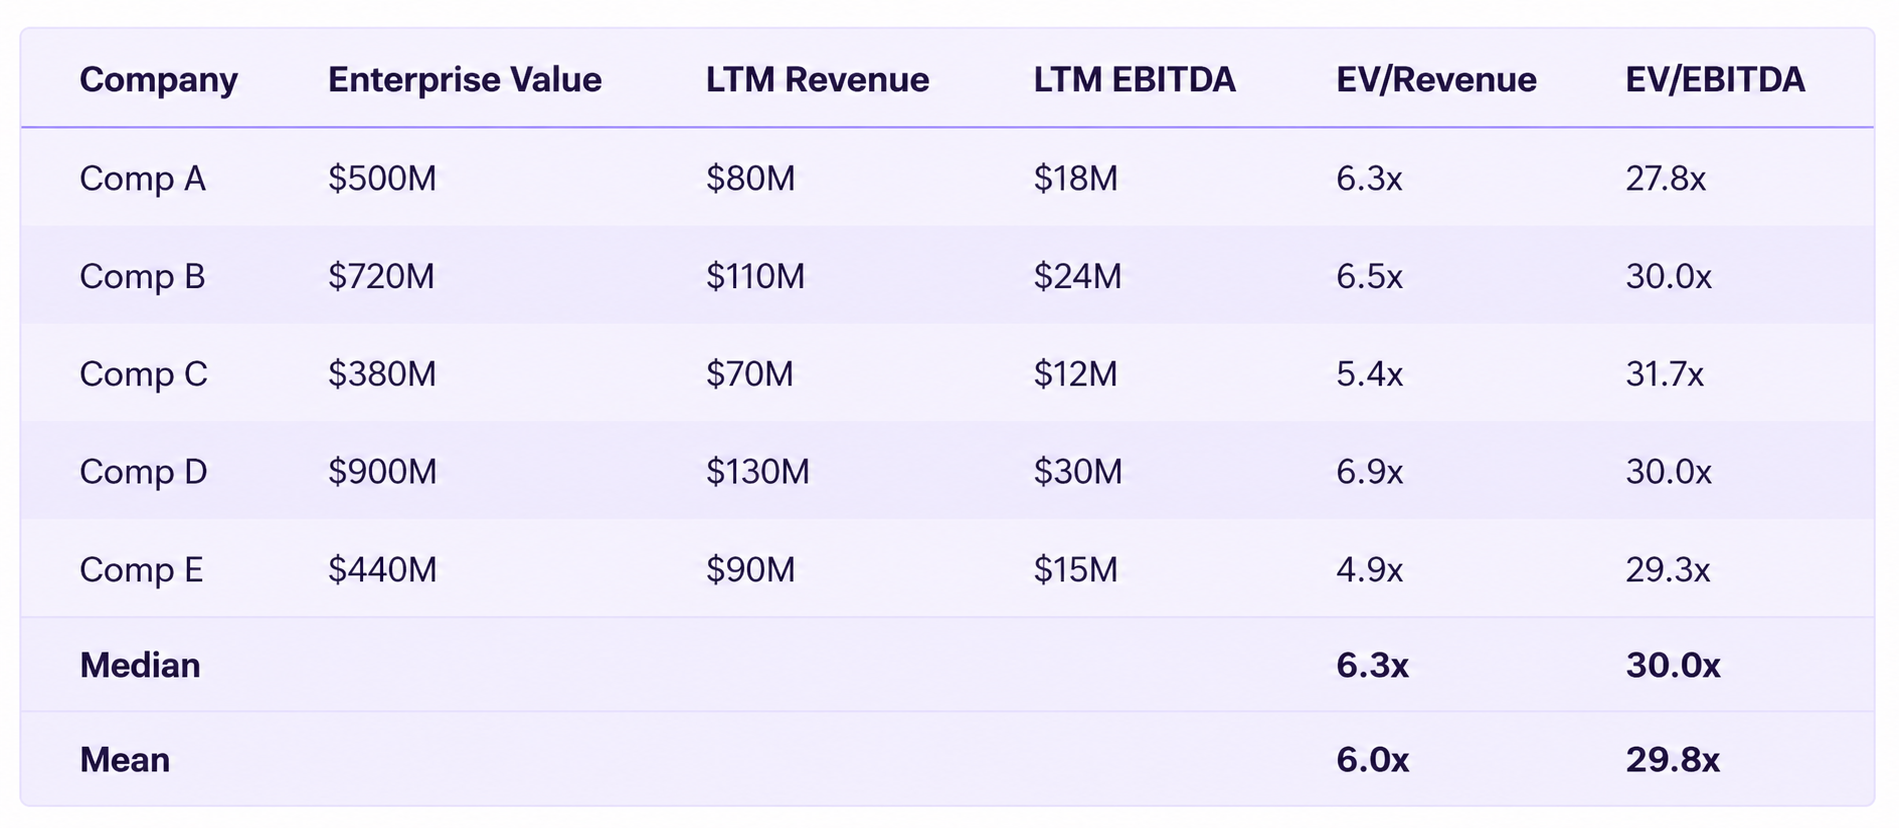Select the Comp A row label

143,178
